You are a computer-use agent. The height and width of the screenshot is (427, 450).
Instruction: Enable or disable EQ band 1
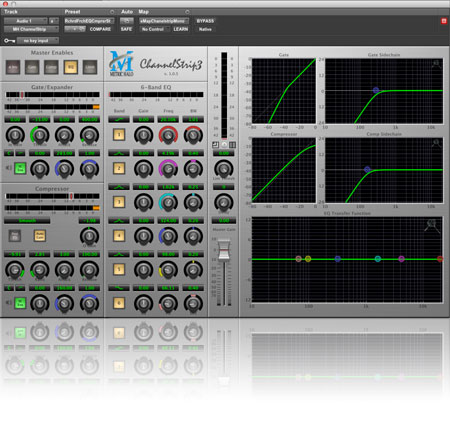[119, 135]
